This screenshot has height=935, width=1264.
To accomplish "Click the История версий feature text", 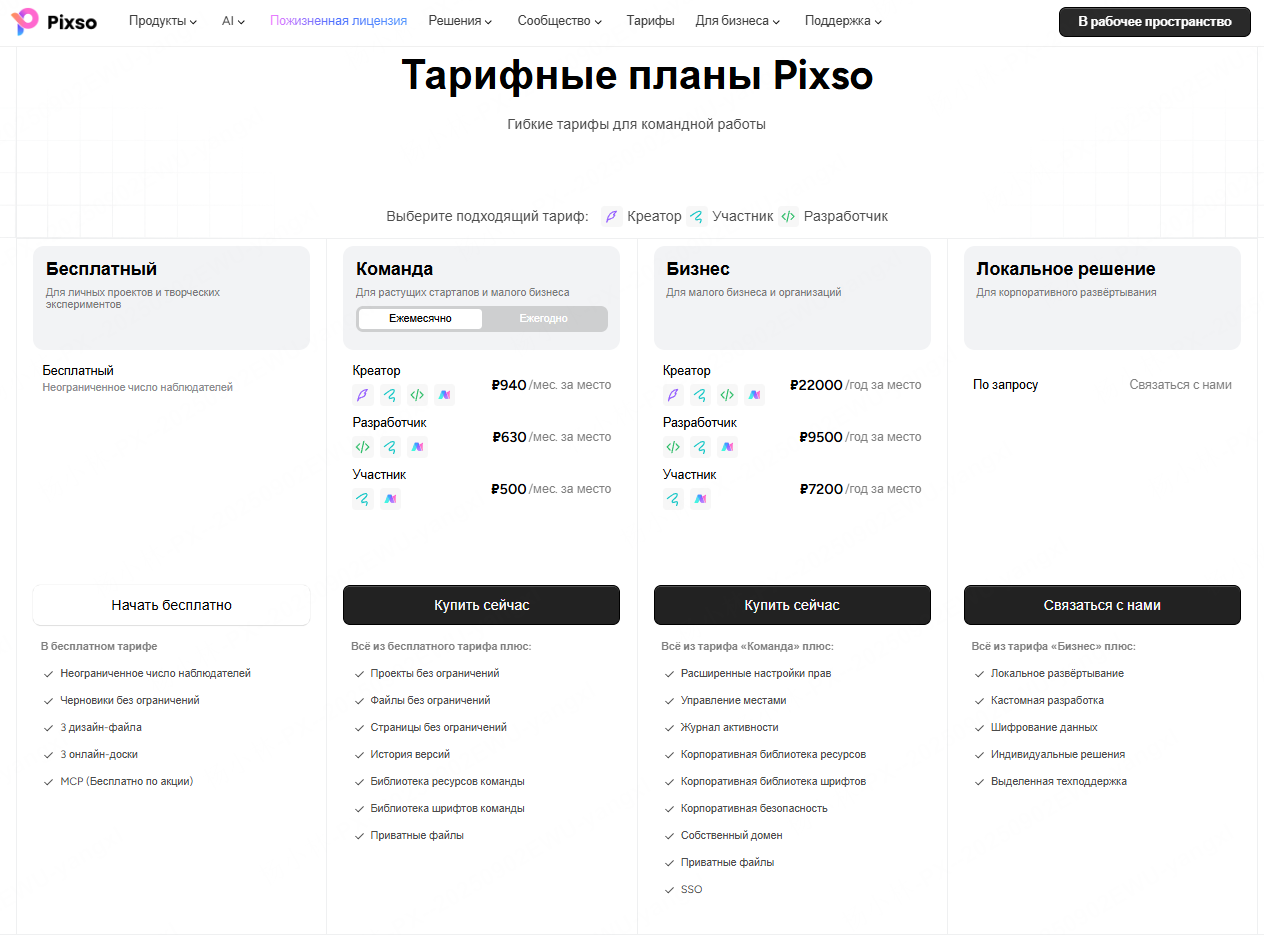I will (410, 754).
